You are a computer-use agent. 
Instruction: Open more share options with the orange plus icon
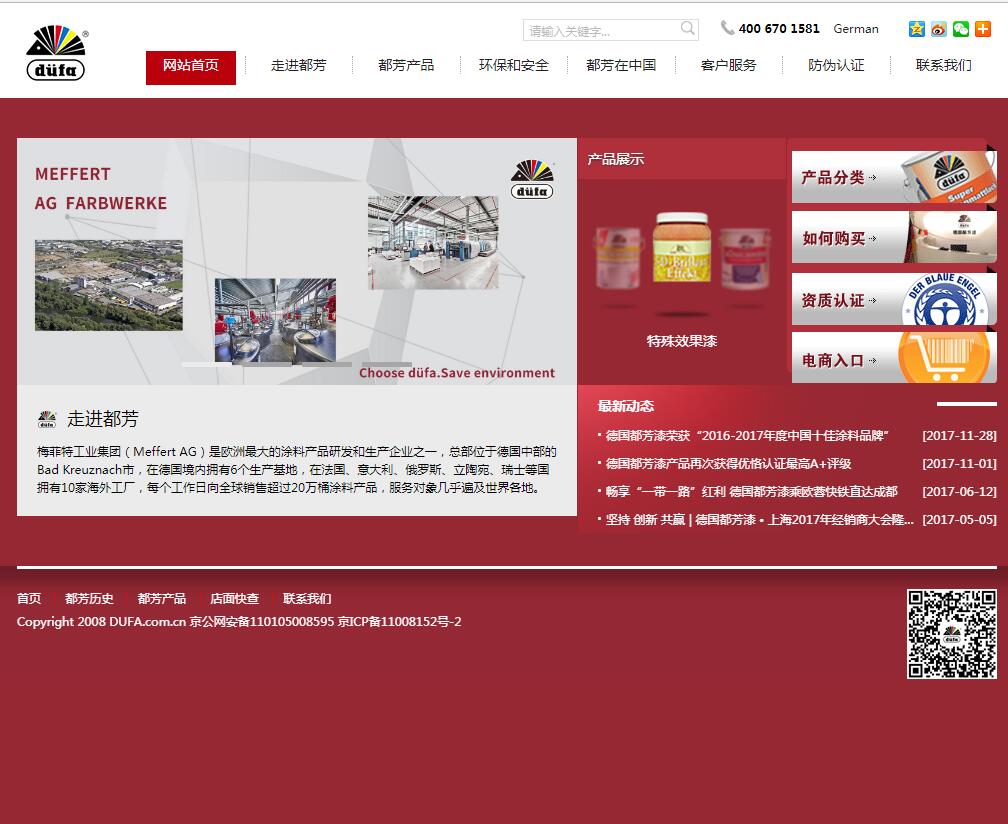[x=983, y=29]
